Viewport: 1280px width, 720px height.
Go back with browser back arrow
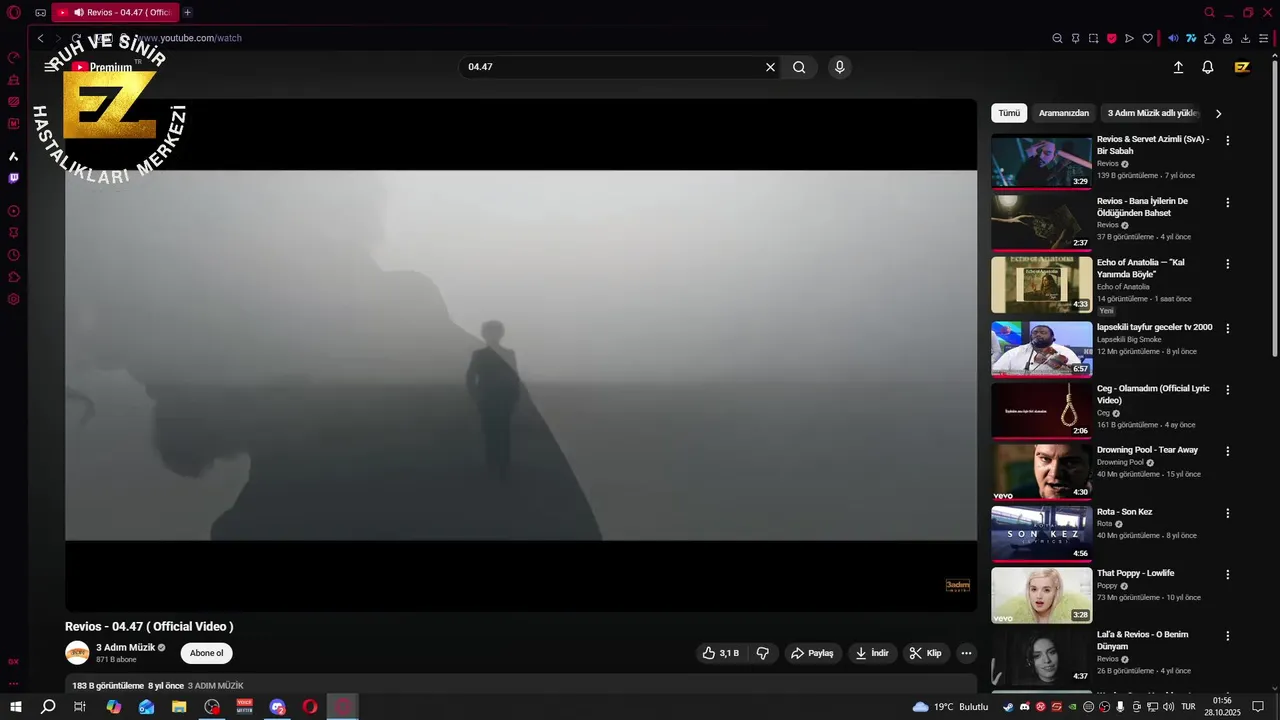(x=40, y=38)
